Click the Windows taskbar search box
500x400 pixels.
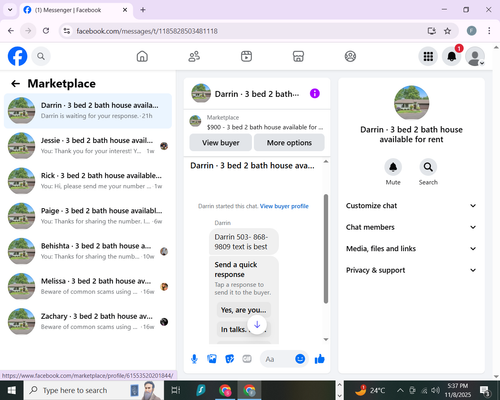coord(93,390)
